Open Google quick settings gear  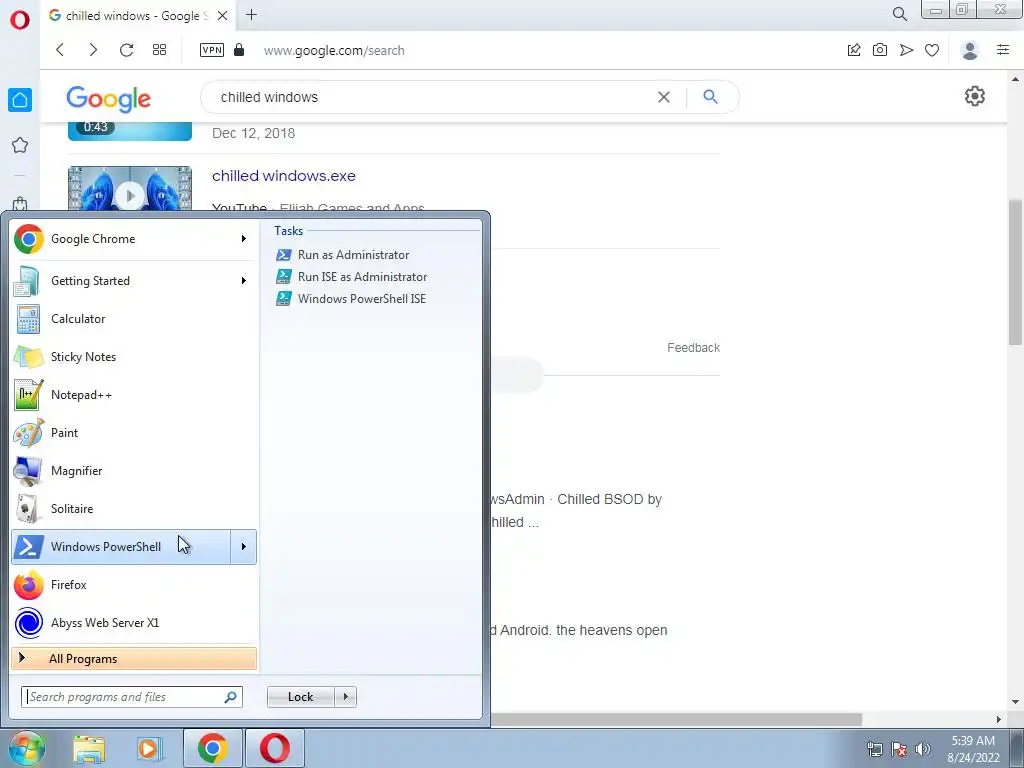[974, 96]
